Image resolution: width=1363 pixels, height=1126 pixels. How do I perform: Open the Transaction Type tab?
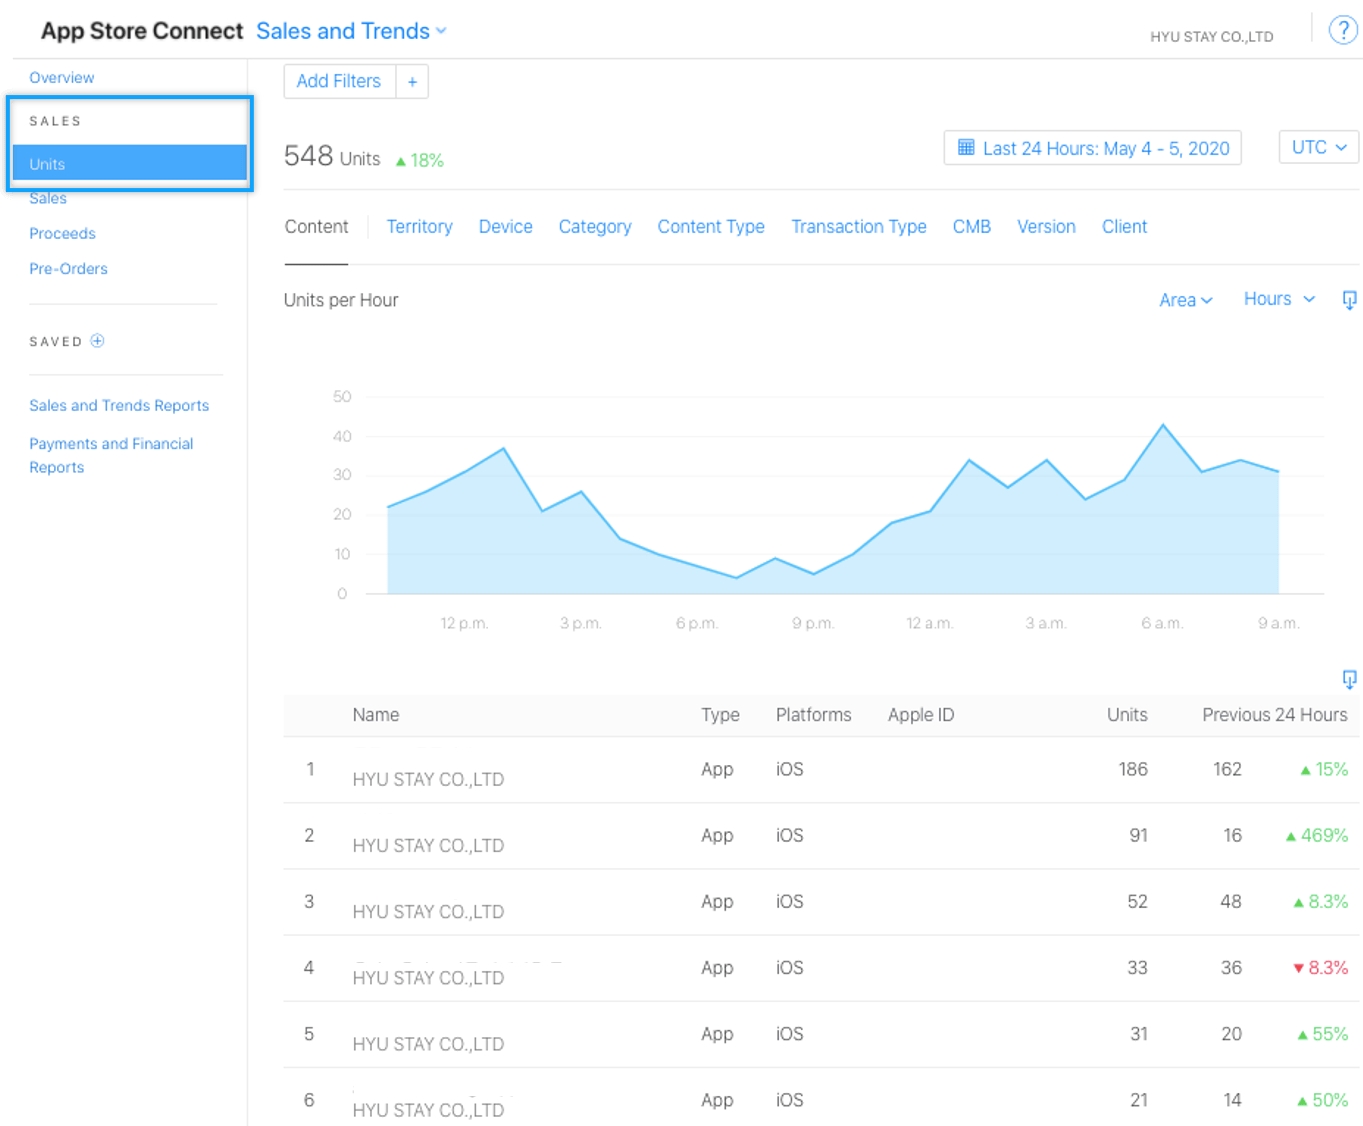click(858, 227)
